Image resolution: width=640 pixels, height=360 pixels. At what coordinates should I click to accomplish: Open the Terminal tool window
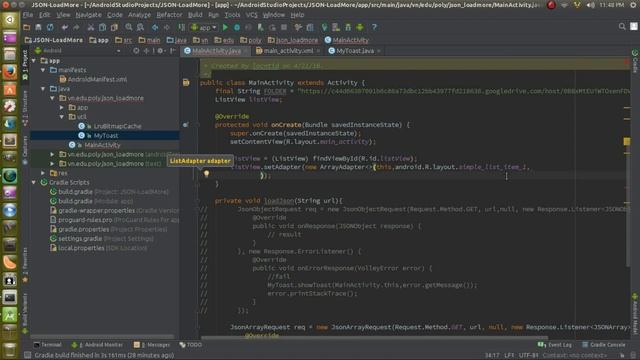tap(48, 345)
